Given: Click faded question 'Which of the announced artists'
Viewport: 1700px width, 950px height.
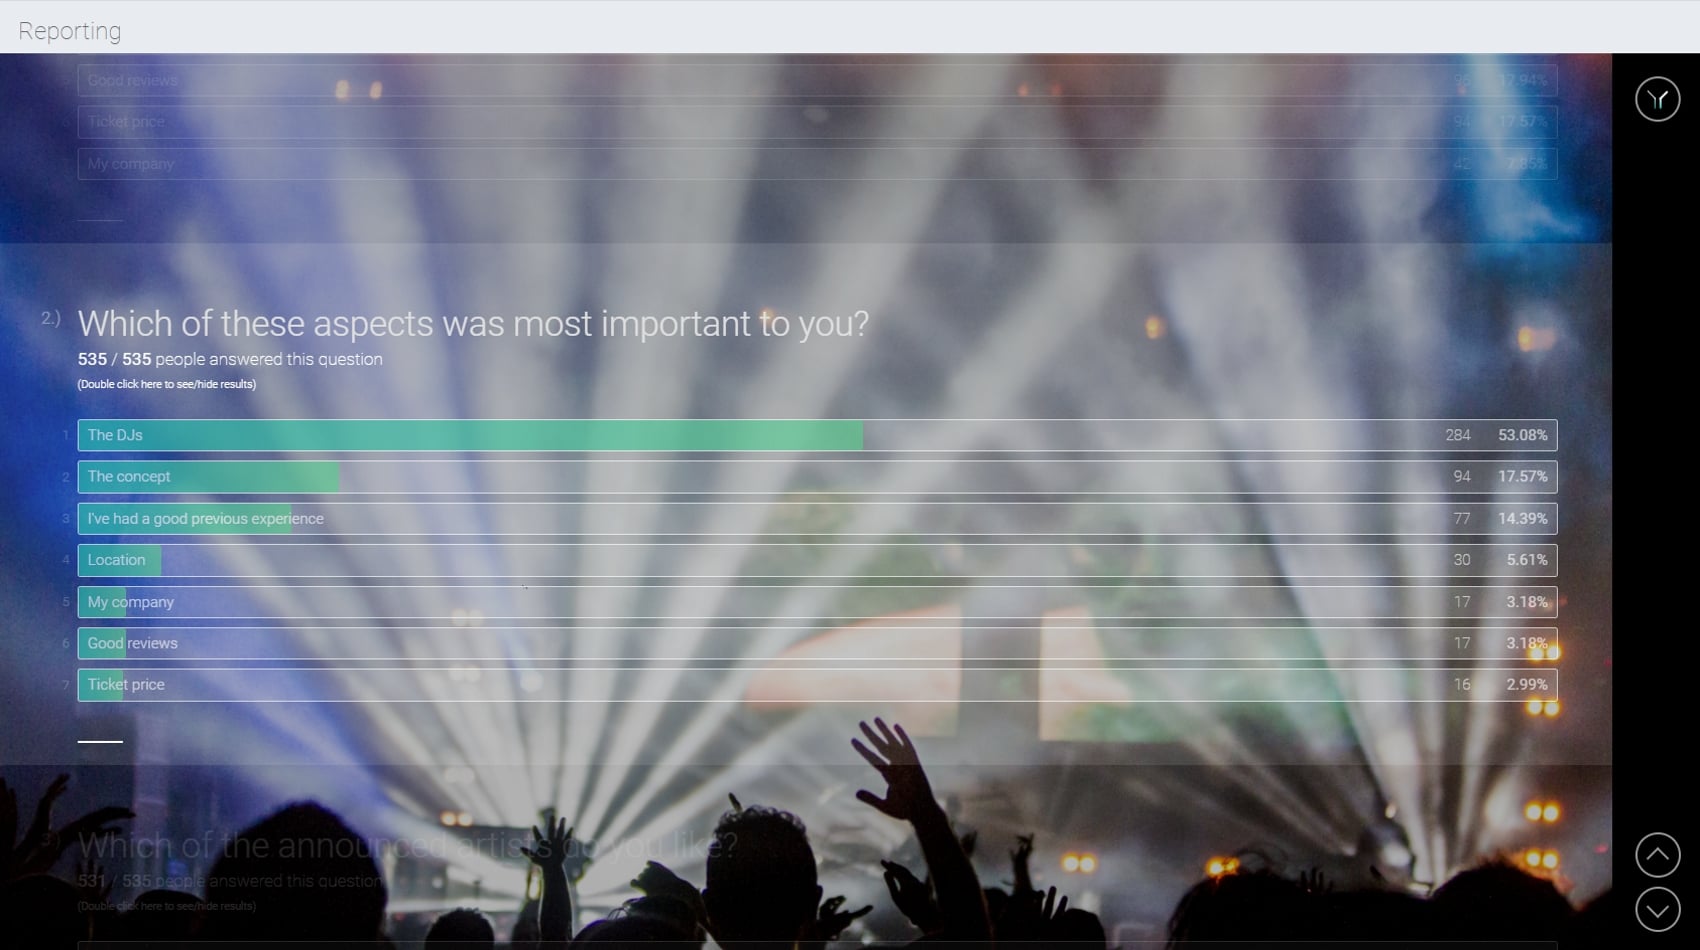Looking at the screenshot, I should coord(408,845).
